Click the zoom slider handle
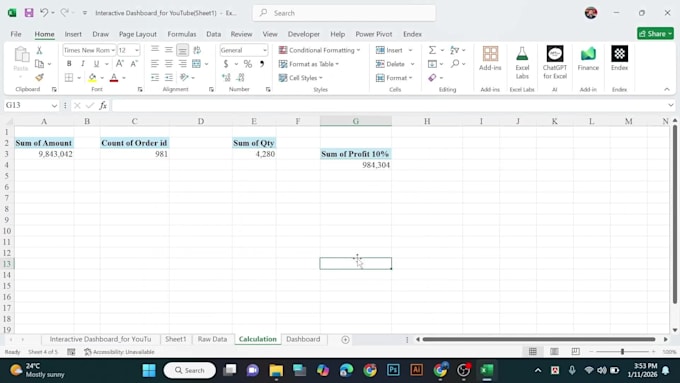This screenshot has width=680, height=383. pyautogui.click(x=622, y=352)
